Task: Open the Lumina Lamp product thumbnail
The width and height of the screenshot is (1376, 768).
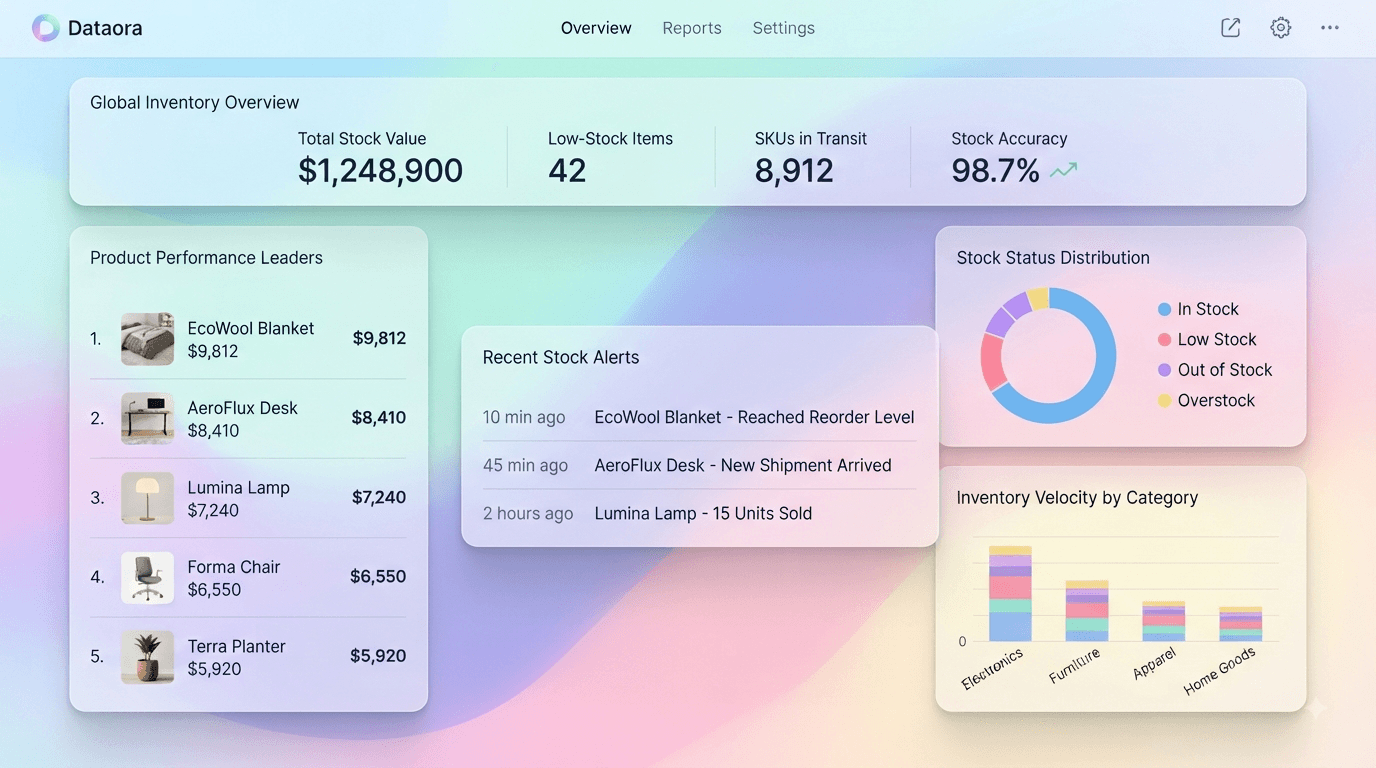Action: coord(147,498)
